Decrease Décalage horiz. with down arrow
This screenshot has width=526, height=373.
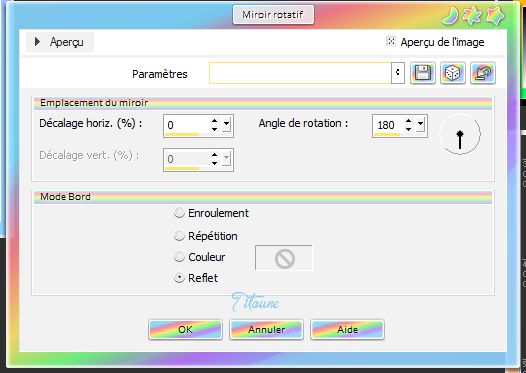point(214,129)
